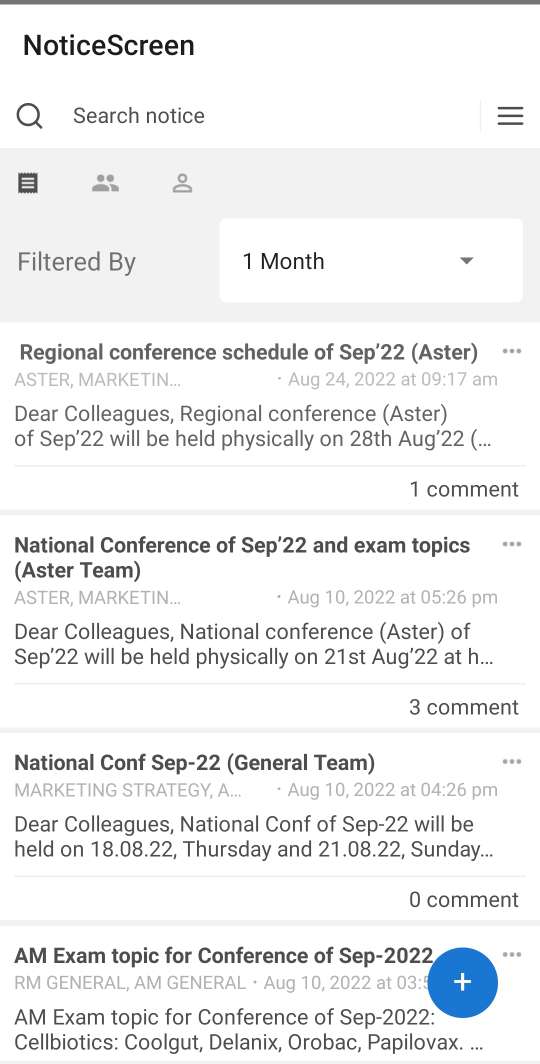The height and width of the screenshot is (1064, 540).
Task: Focus the Search notice field
Action: click(x=271, y=116)
